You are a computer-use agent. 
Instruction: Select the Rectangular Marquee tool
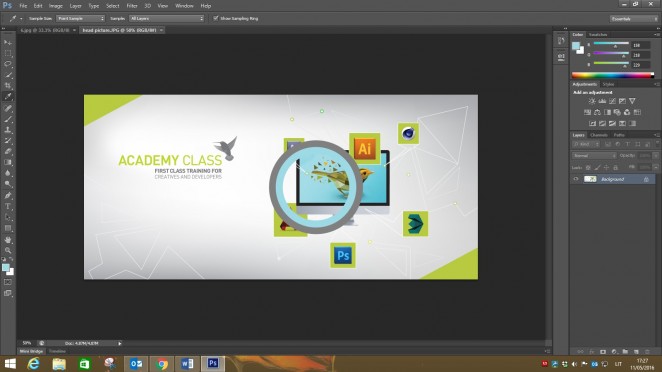coord(8,54)
